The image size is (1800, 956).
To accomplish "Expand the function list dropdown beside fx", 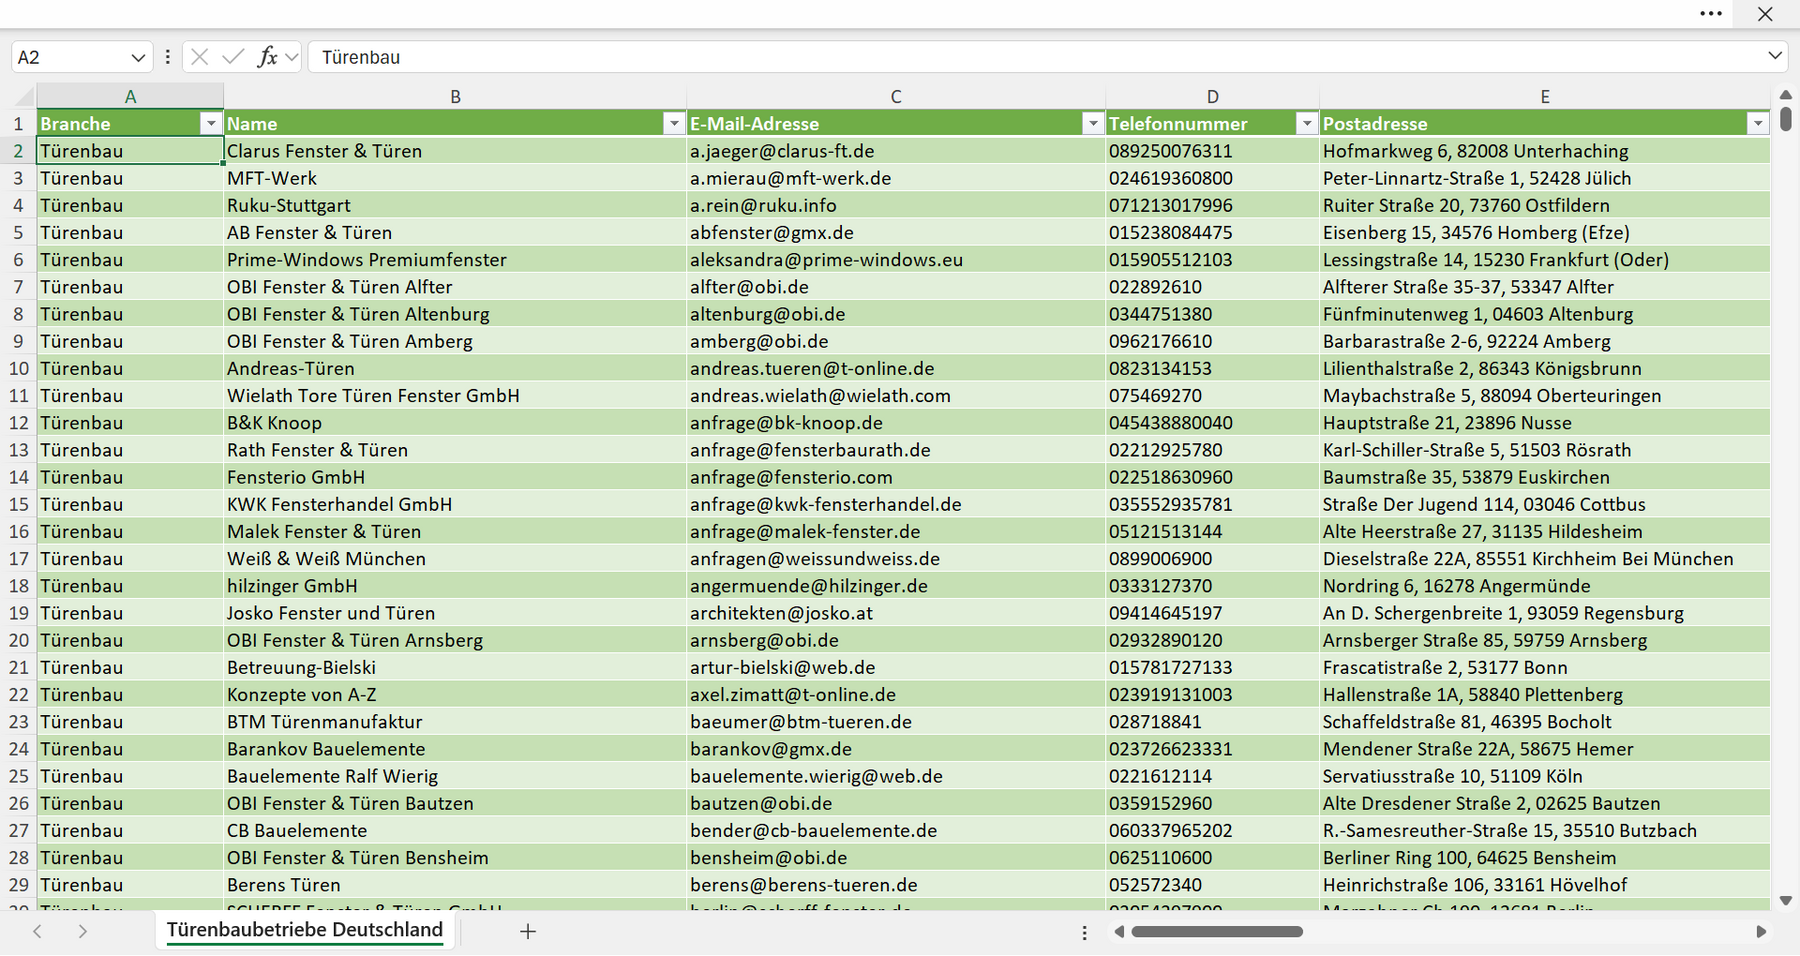I will [x=291, y=57].
